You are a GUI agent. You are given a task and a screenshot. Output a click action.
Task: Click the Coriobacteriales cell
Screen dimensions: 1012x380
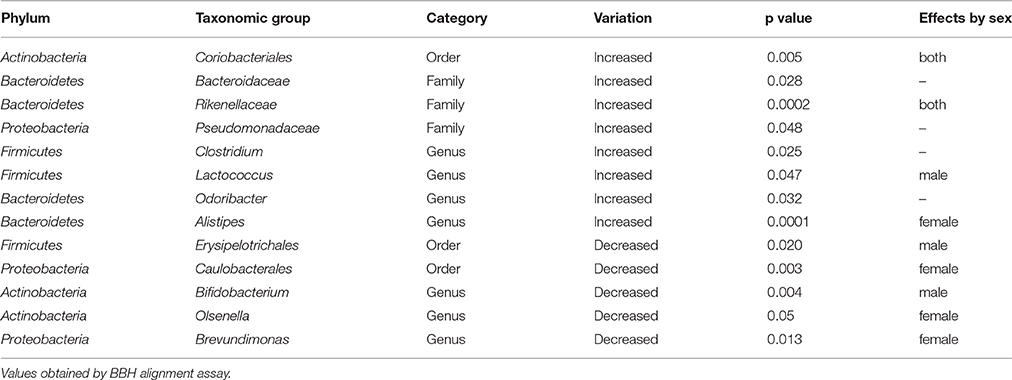[x=243, y=57]
